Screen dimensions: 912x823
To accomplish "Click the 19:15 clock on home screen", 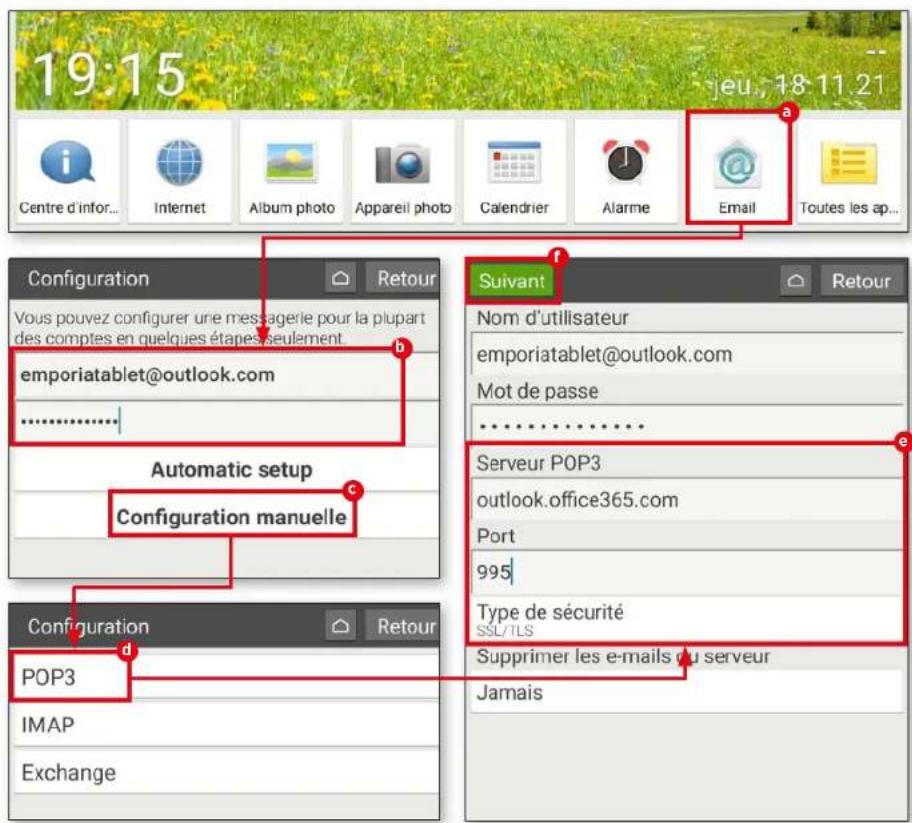I will pos(109,74).
